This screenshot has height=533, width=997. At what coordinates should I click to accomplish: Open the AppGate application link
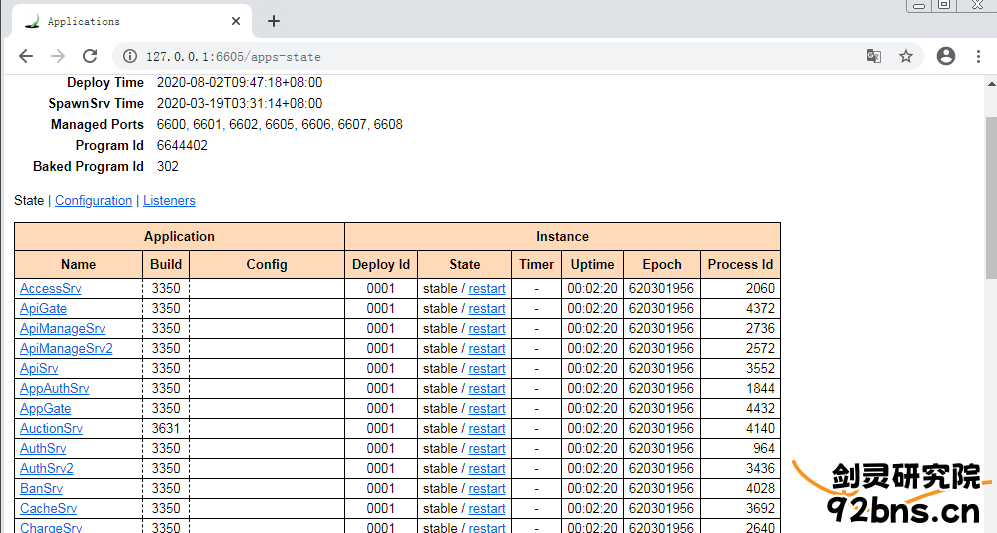click(x=46, y=408)
